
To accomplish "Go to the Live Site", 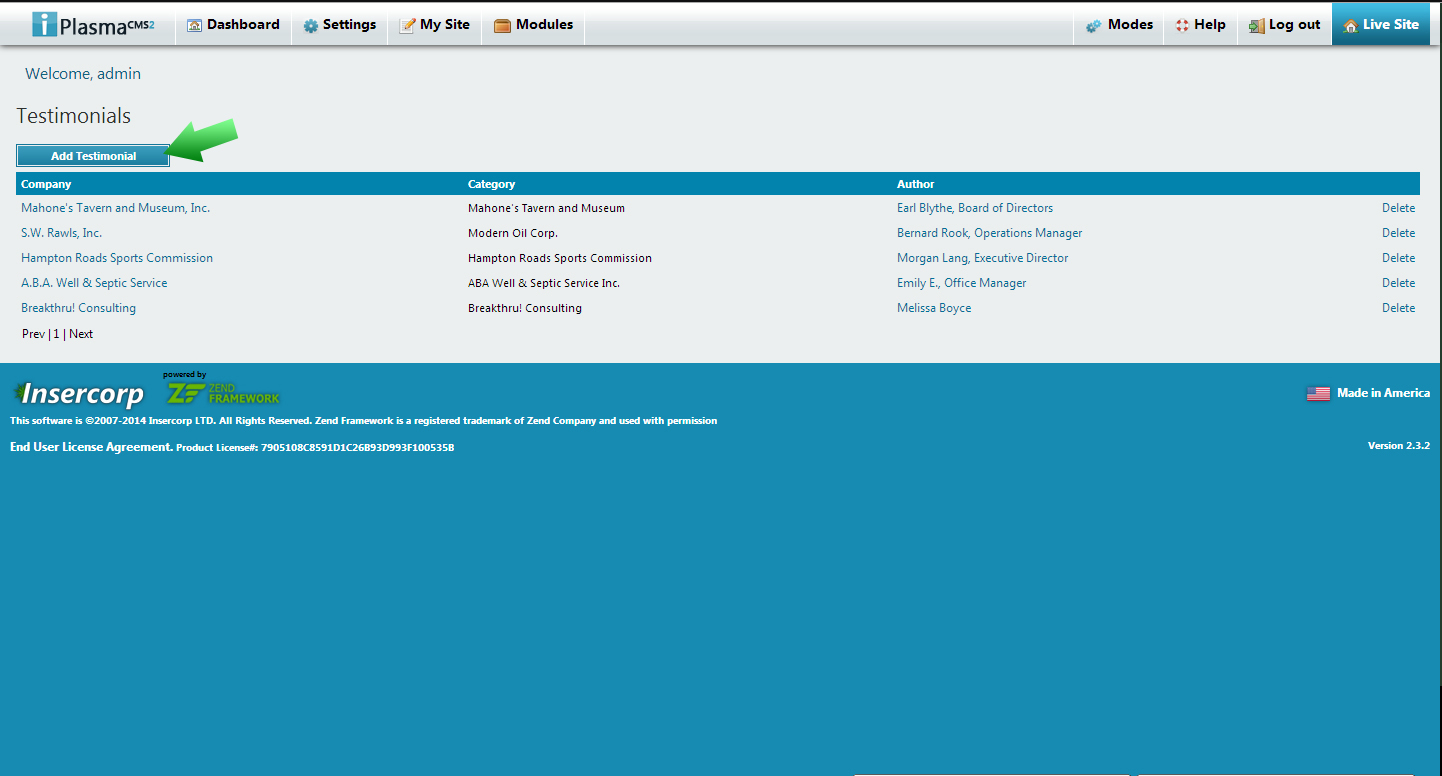I will pos(1381,24).
